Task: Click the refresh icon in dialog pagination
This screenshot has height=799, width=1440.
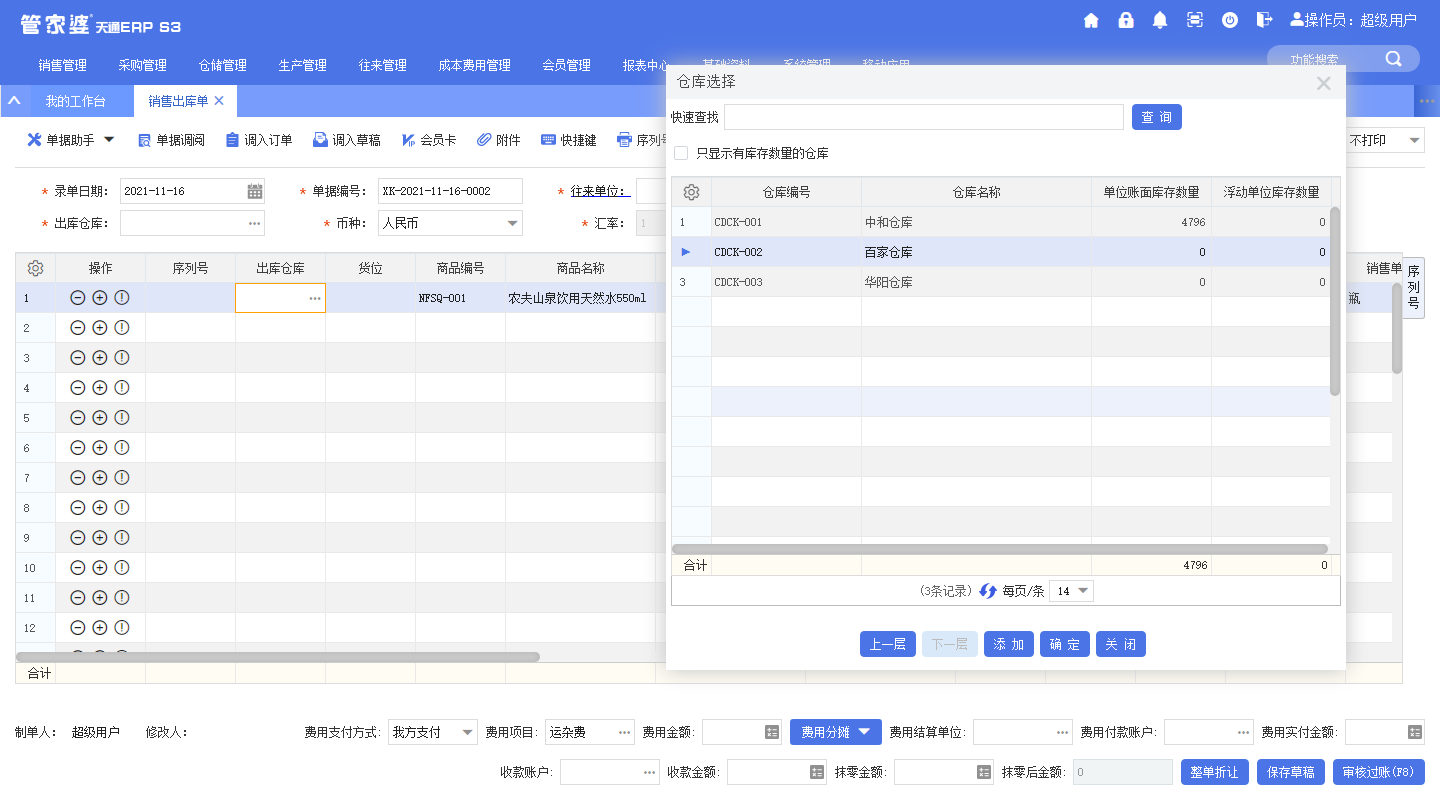Action: [x=988, y=591]
